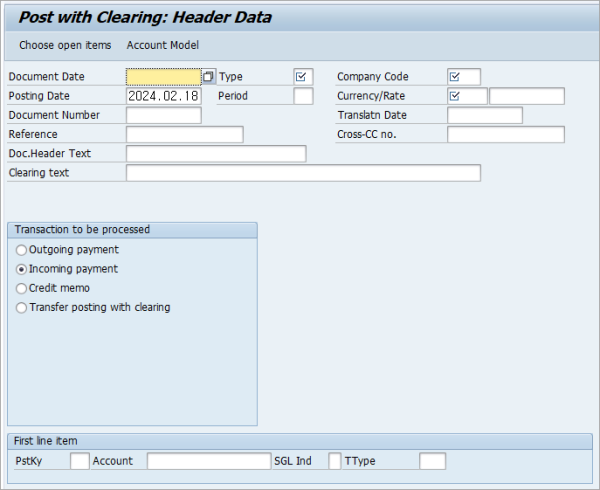
Task: Click the Reference input field
Action: pyautogui.click(x=185, y=134)
